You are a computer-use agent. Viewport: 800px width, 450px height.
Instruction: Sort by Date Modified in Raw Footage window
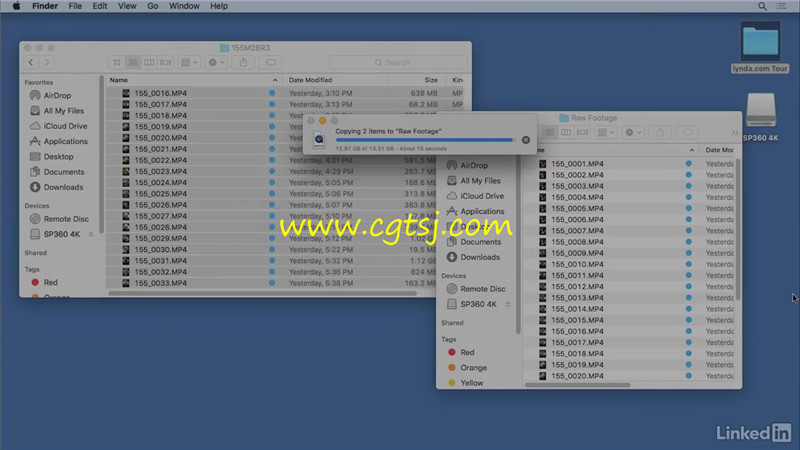click(x=719, y=150)
